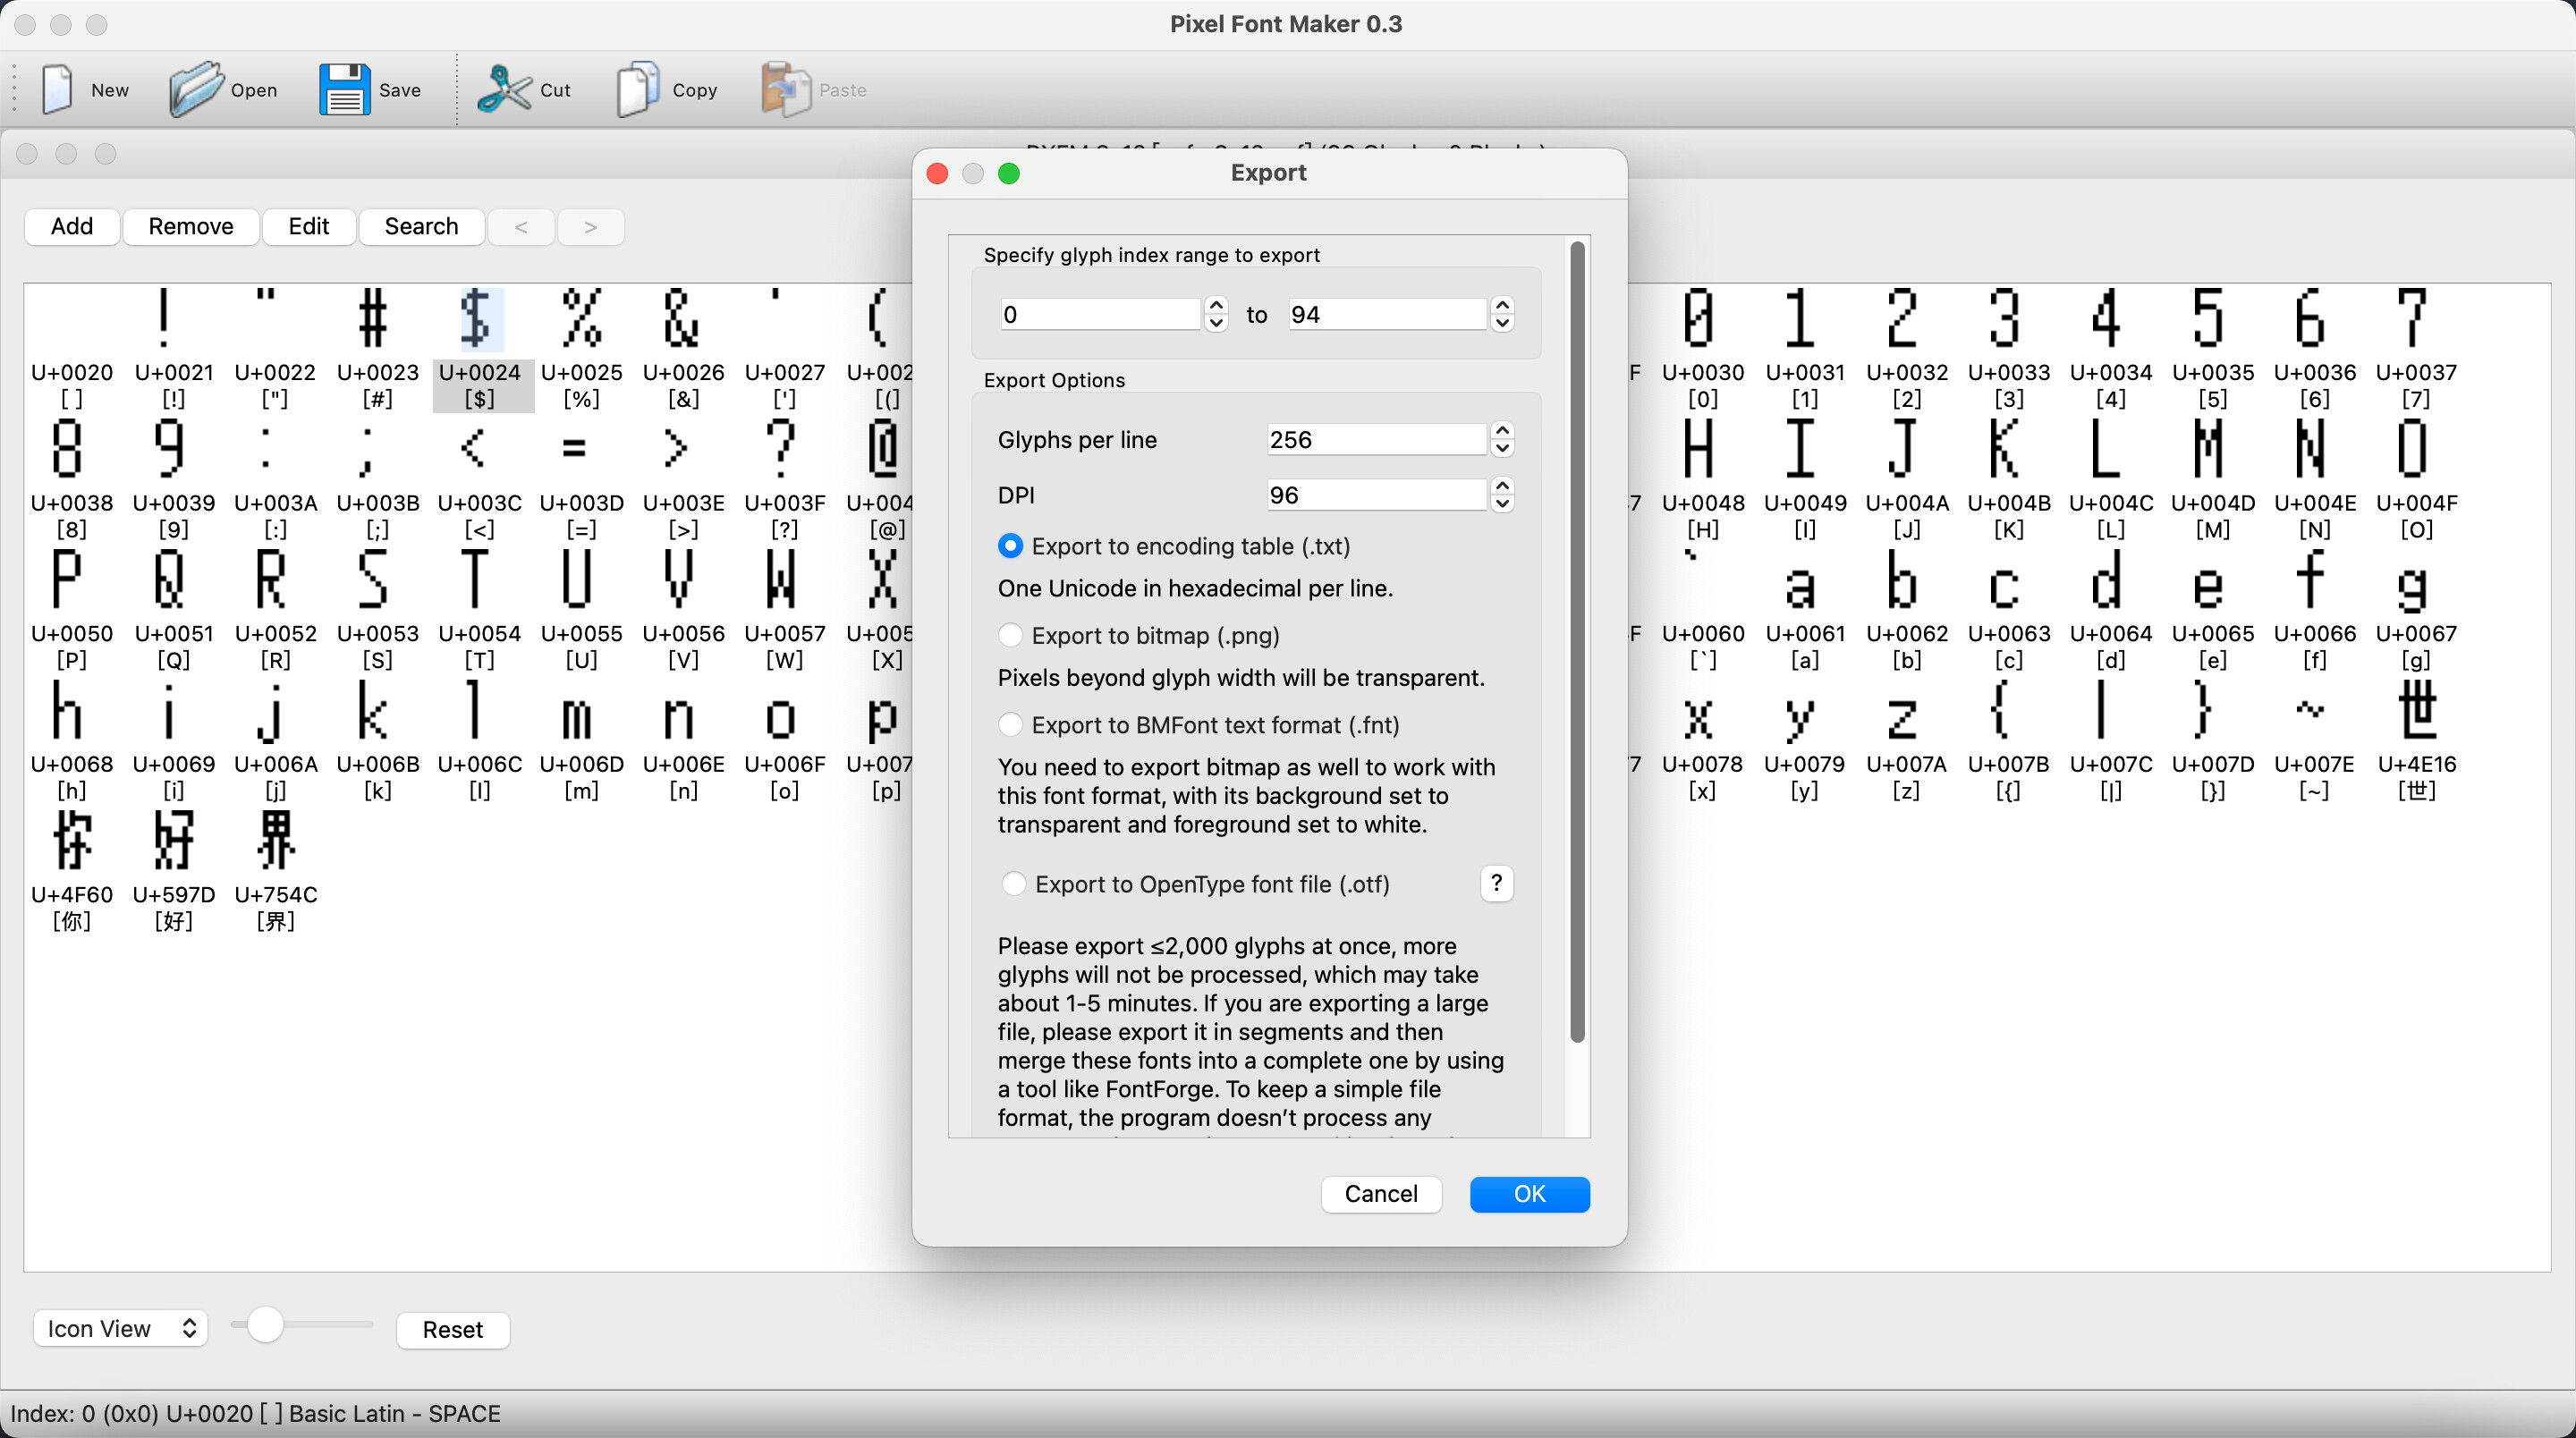The image size is (2576, 1438).
Task: Enable Export to bitmap (.png)
Action: (x=1010, y=636)
